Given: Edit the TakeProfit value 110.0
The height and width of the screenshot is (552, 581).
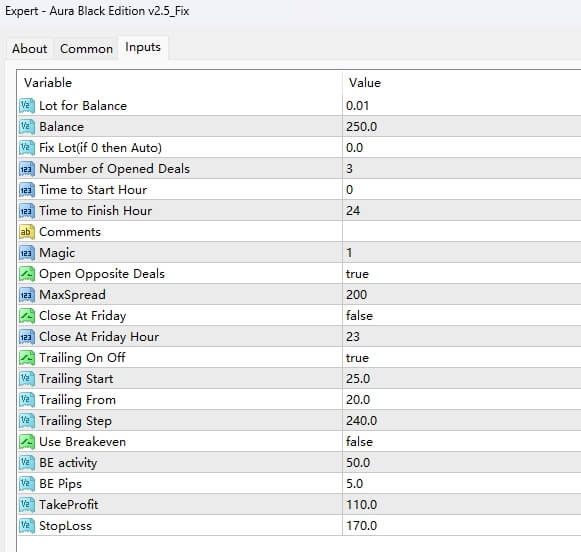Looking at the screenshot, I should 462,505.
